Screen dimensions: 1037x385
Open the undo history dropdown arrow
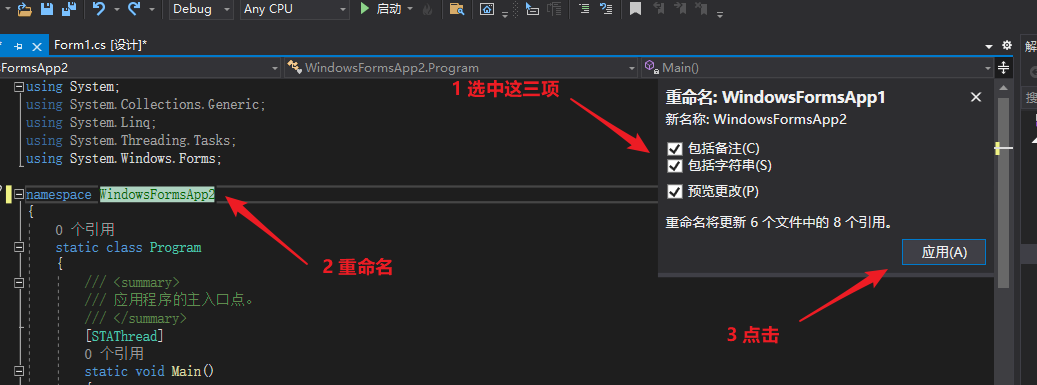116,10
